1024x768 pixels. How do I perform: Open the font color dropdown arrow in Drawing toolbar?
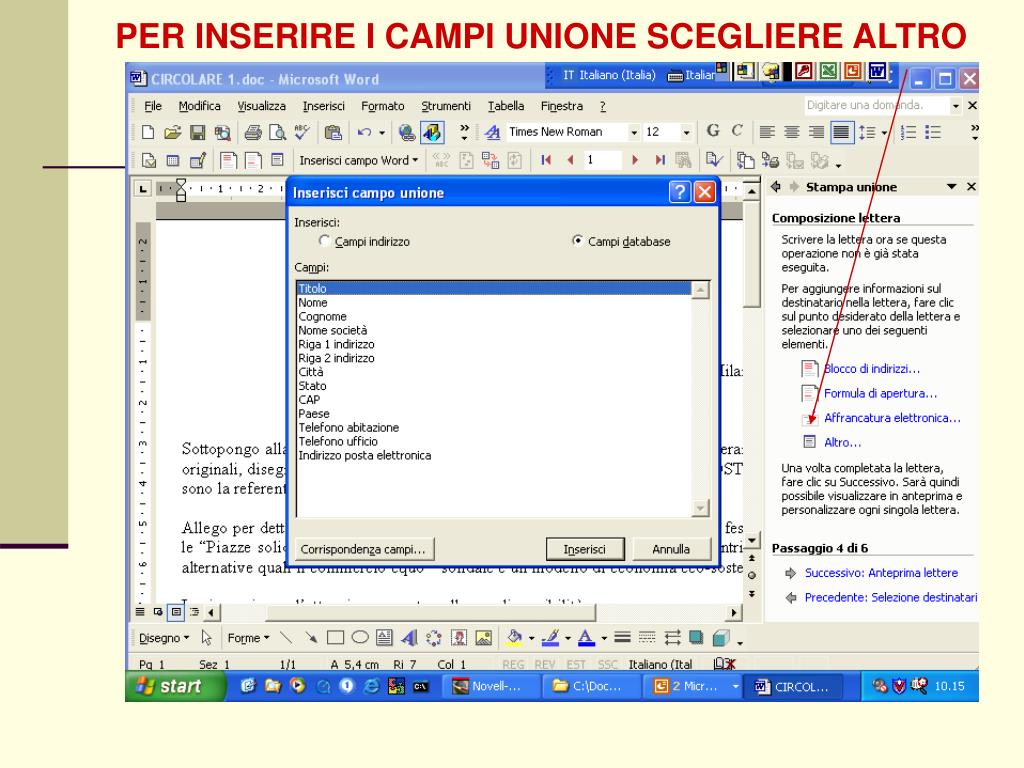[x=604, y=638]
